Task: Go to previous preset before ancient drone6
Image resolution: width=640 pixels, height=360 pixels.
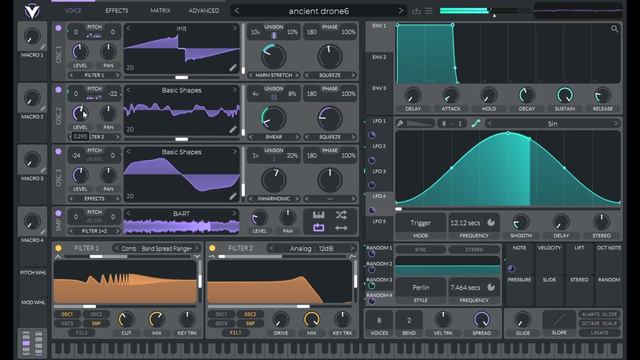Action: tap(237, 11)
